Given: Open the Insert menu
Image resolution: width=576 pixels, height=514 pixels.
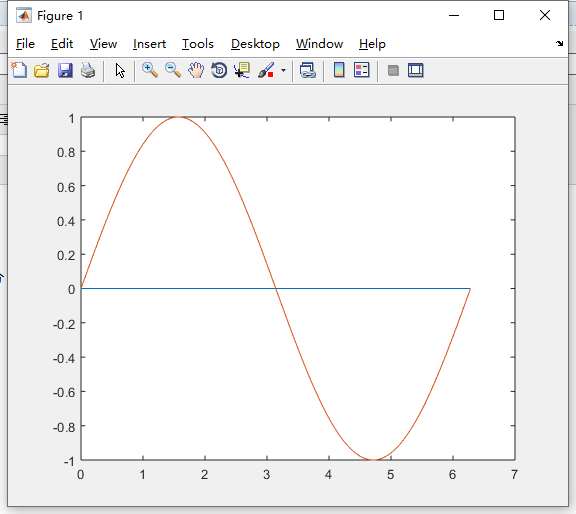Looking at the screenshot, I should click(x=149, y=44).
